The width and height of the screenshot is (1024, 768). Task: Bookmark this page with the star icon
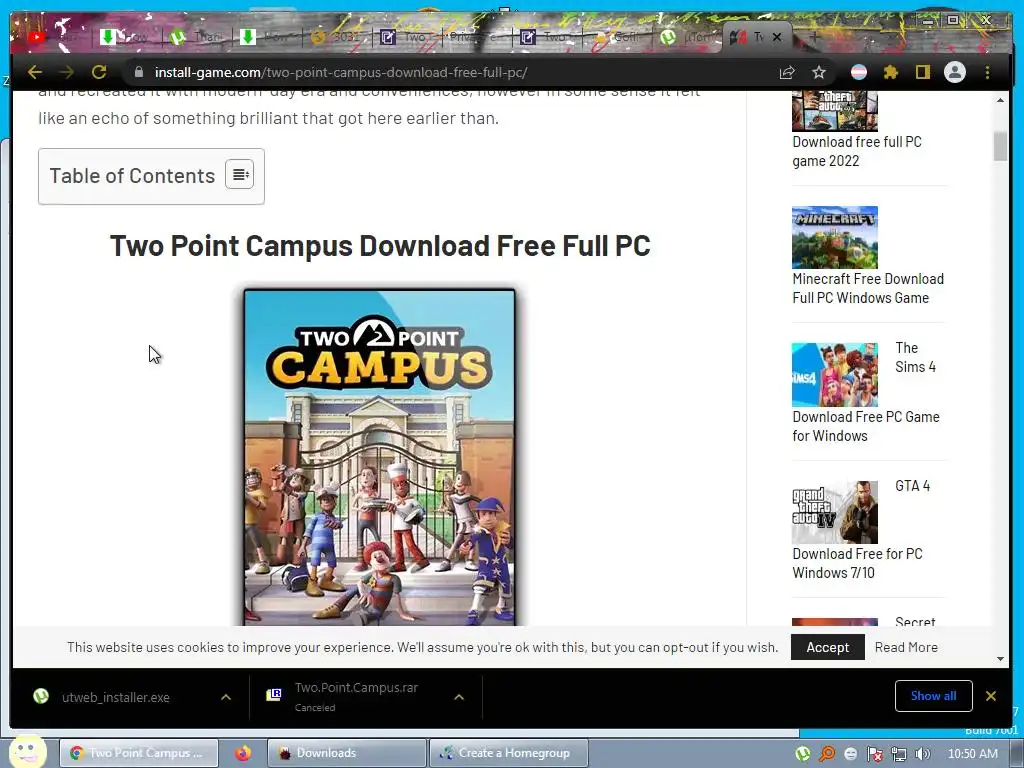pos(819,72)
